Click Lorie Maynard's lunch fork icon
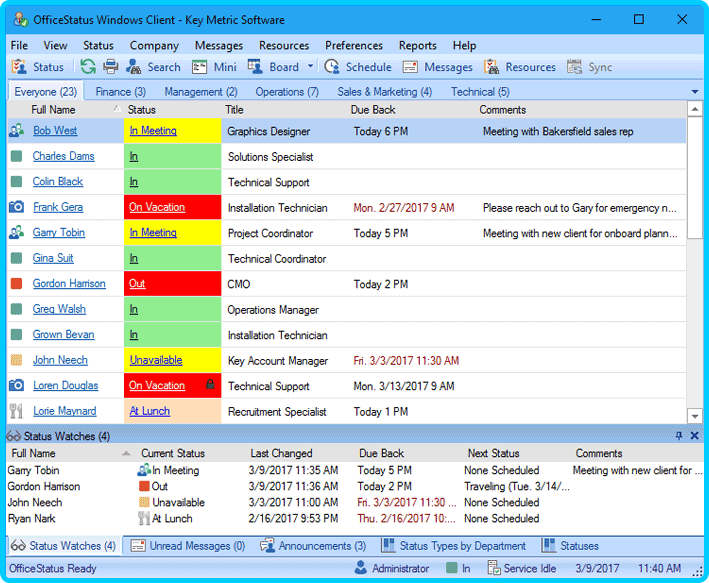The height and width of the screenshot is (583, 709). click(x=16, y=411)
